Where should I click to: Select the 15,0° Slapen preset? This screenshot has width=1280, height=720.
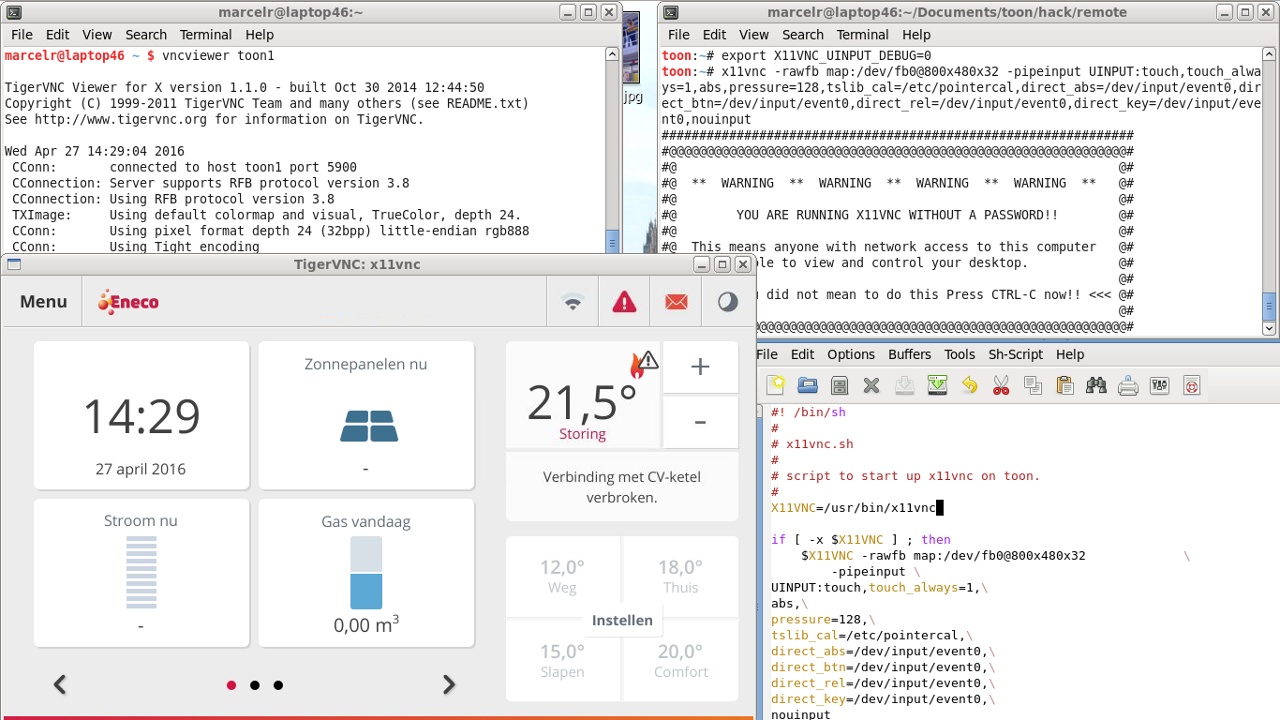562,660
